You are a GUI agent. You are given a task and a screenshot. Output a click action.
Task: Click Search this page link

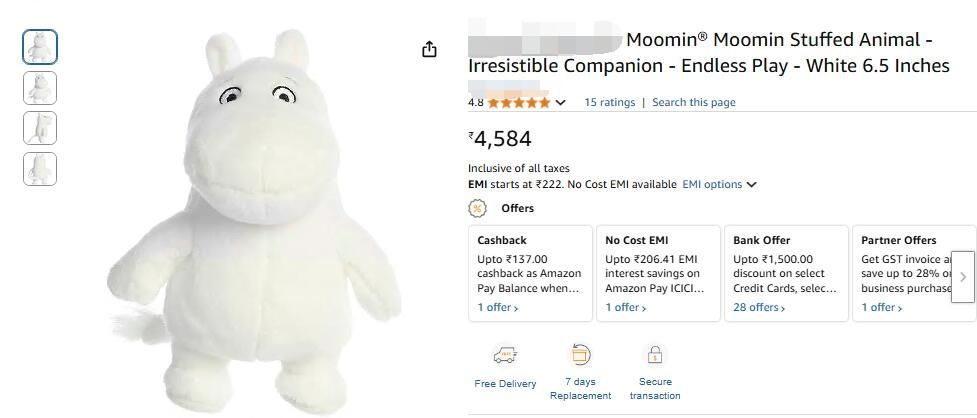(693, 102)
